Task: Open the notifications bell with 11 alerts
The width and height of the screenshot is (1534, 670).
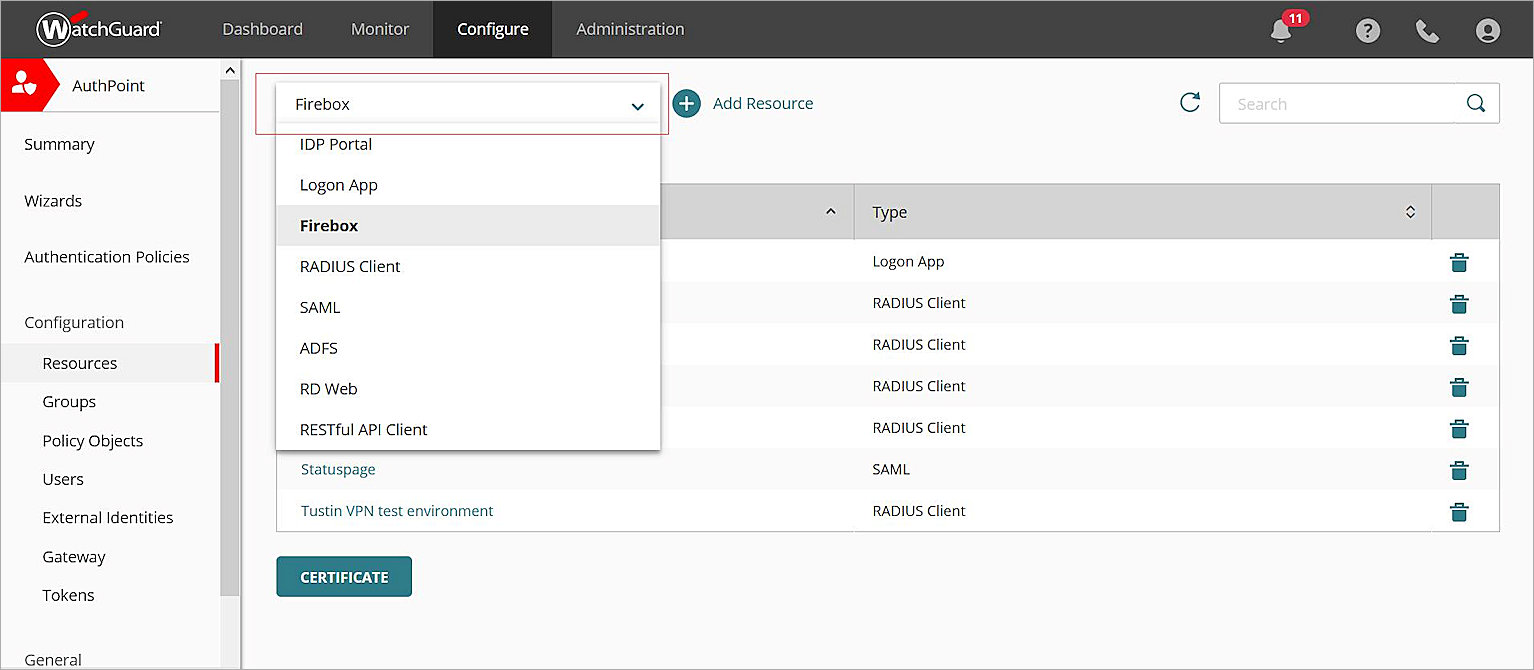Action: coord(1281,30)
